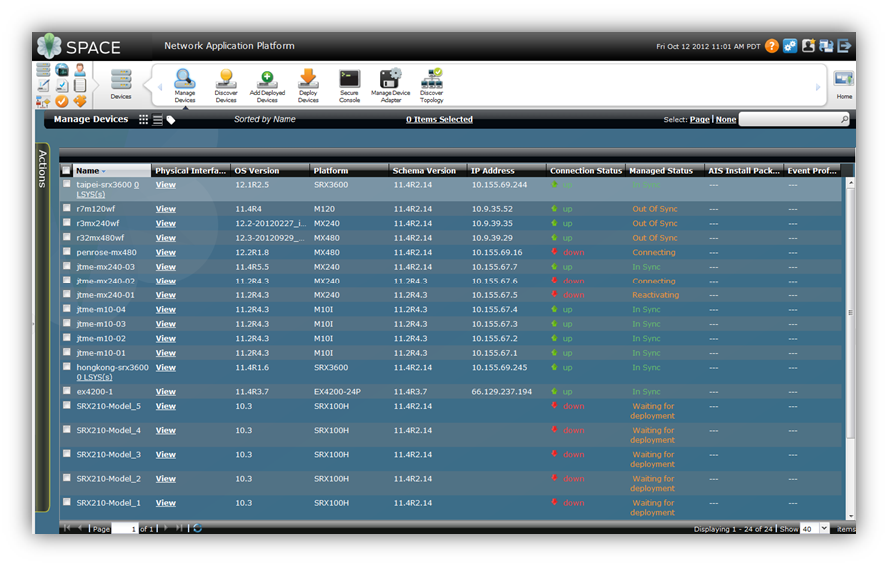Switch to tabular list view
The height and width of the screenshot is (567, 889).
[x=158, y=120]
